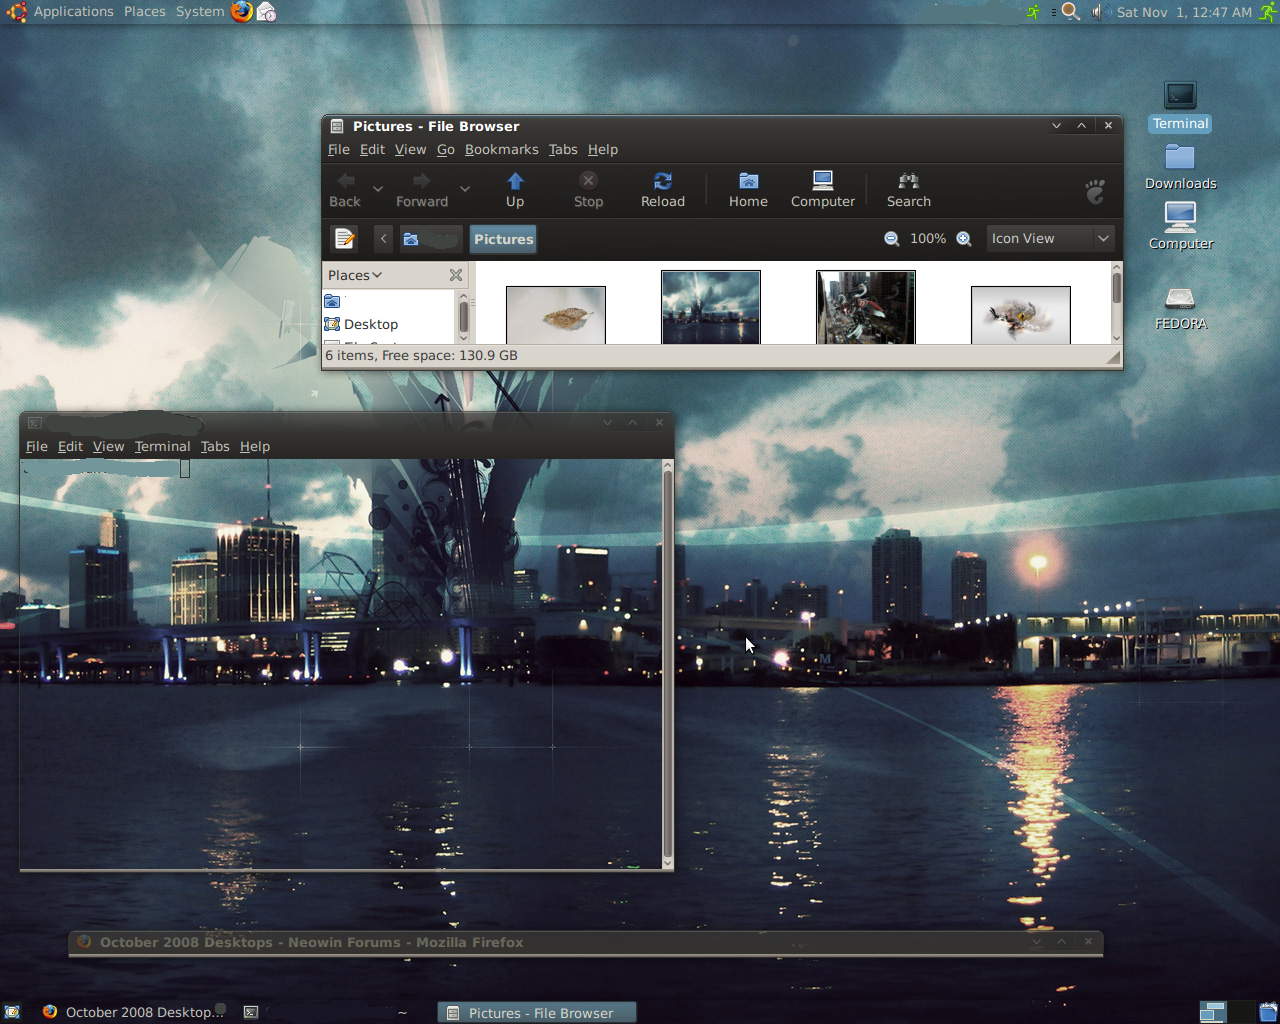
Task: Launch Firefox from the top panel
Action: point(242,12)
